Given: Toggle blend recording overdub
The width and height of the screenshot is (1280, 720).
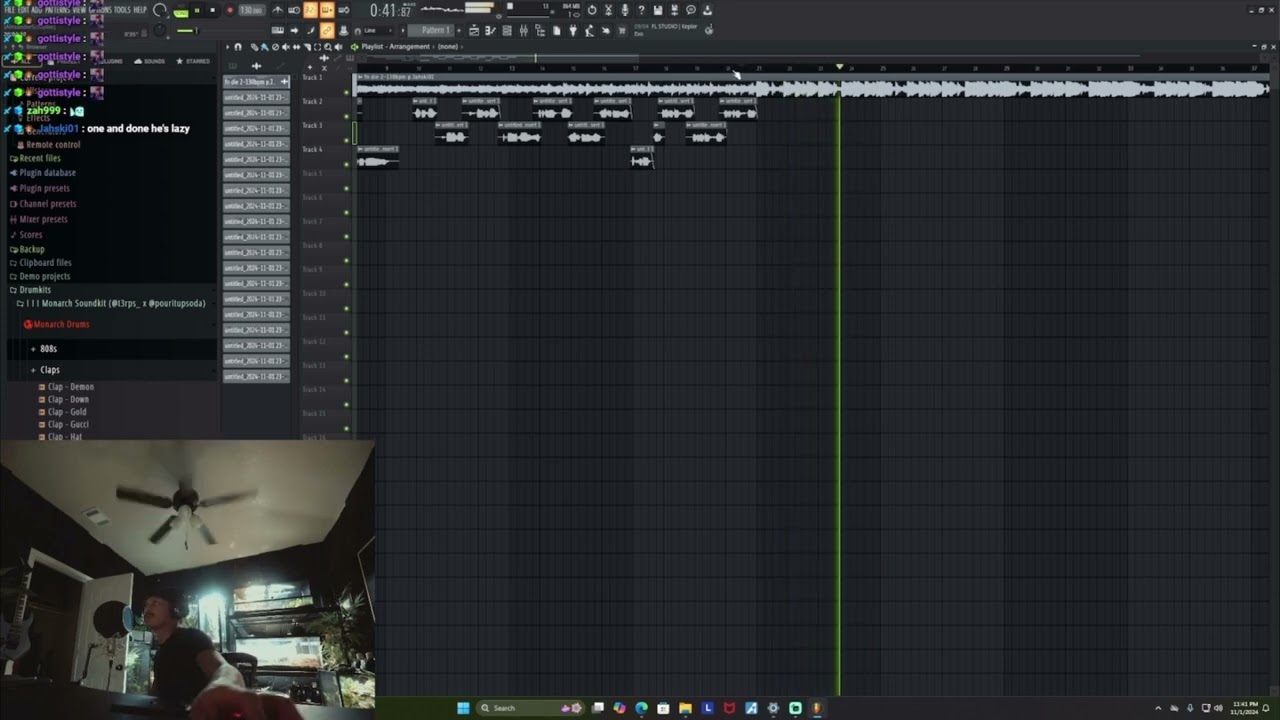Looking at the screenshot, I should coord(327,10).
